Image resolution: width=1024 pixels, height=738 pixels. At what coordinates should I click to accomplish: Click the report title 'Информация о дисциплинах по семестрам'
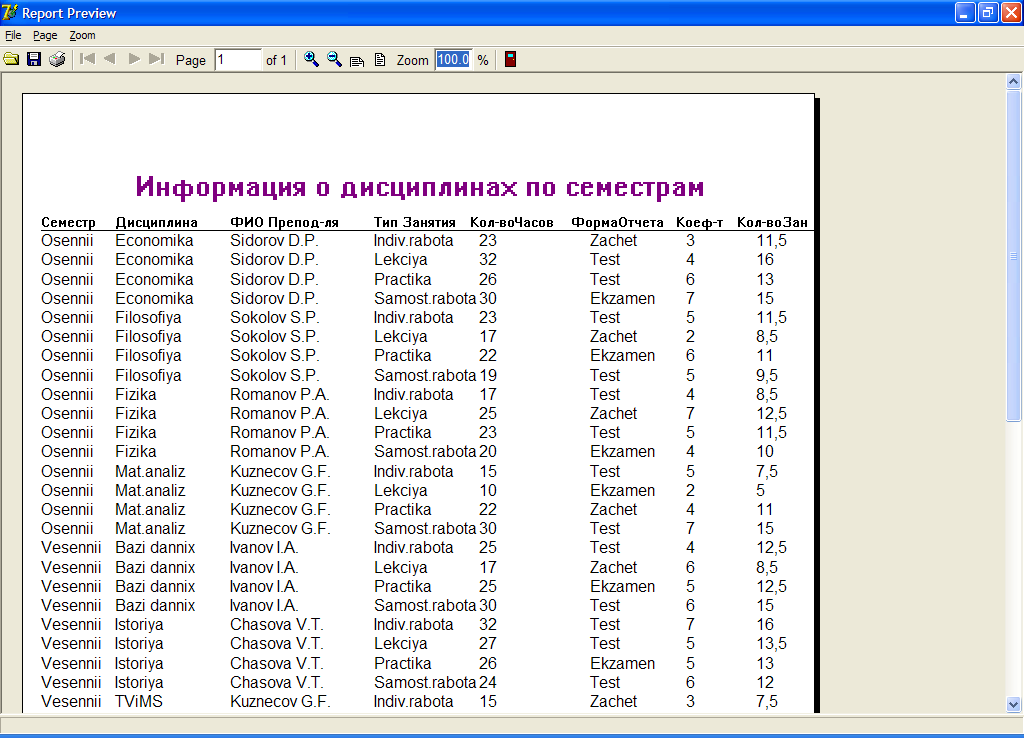click(420, 187)
